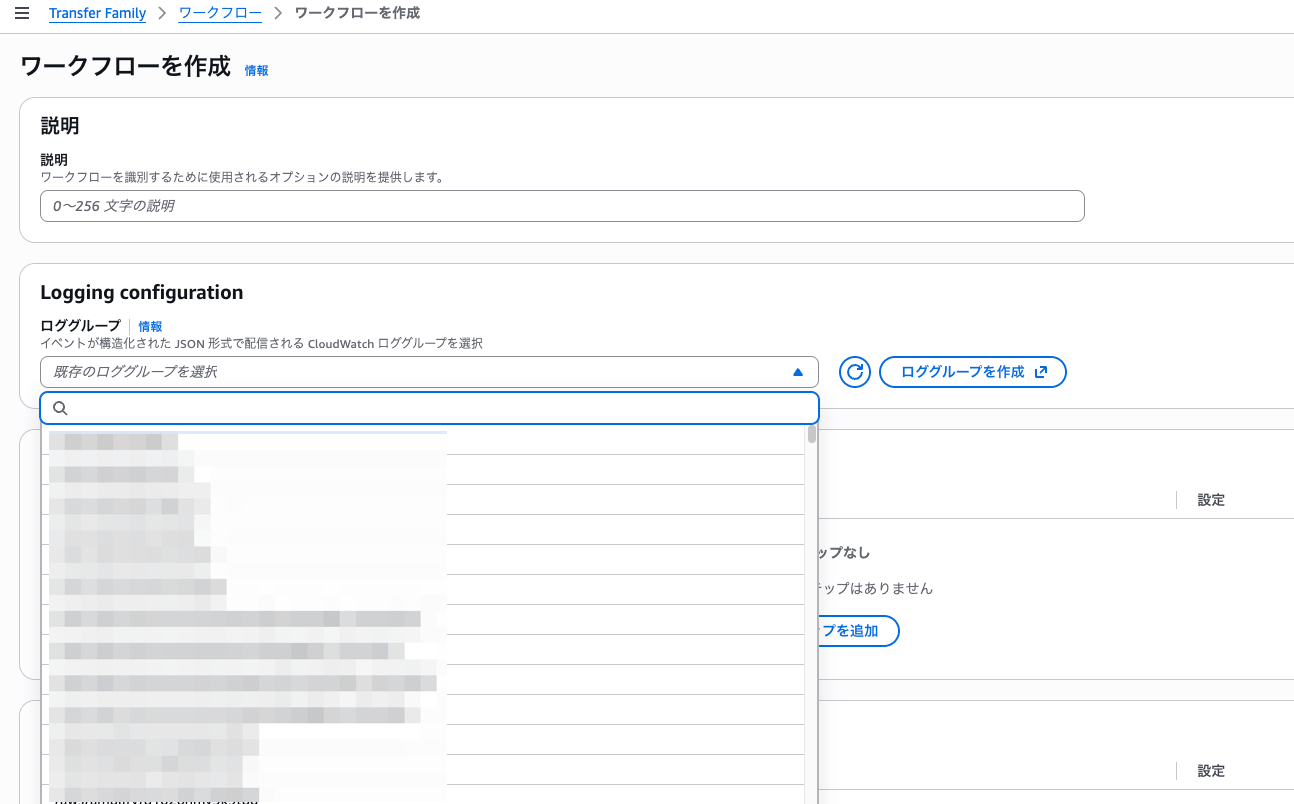Focus the 説明 description input field

point(562,206)
